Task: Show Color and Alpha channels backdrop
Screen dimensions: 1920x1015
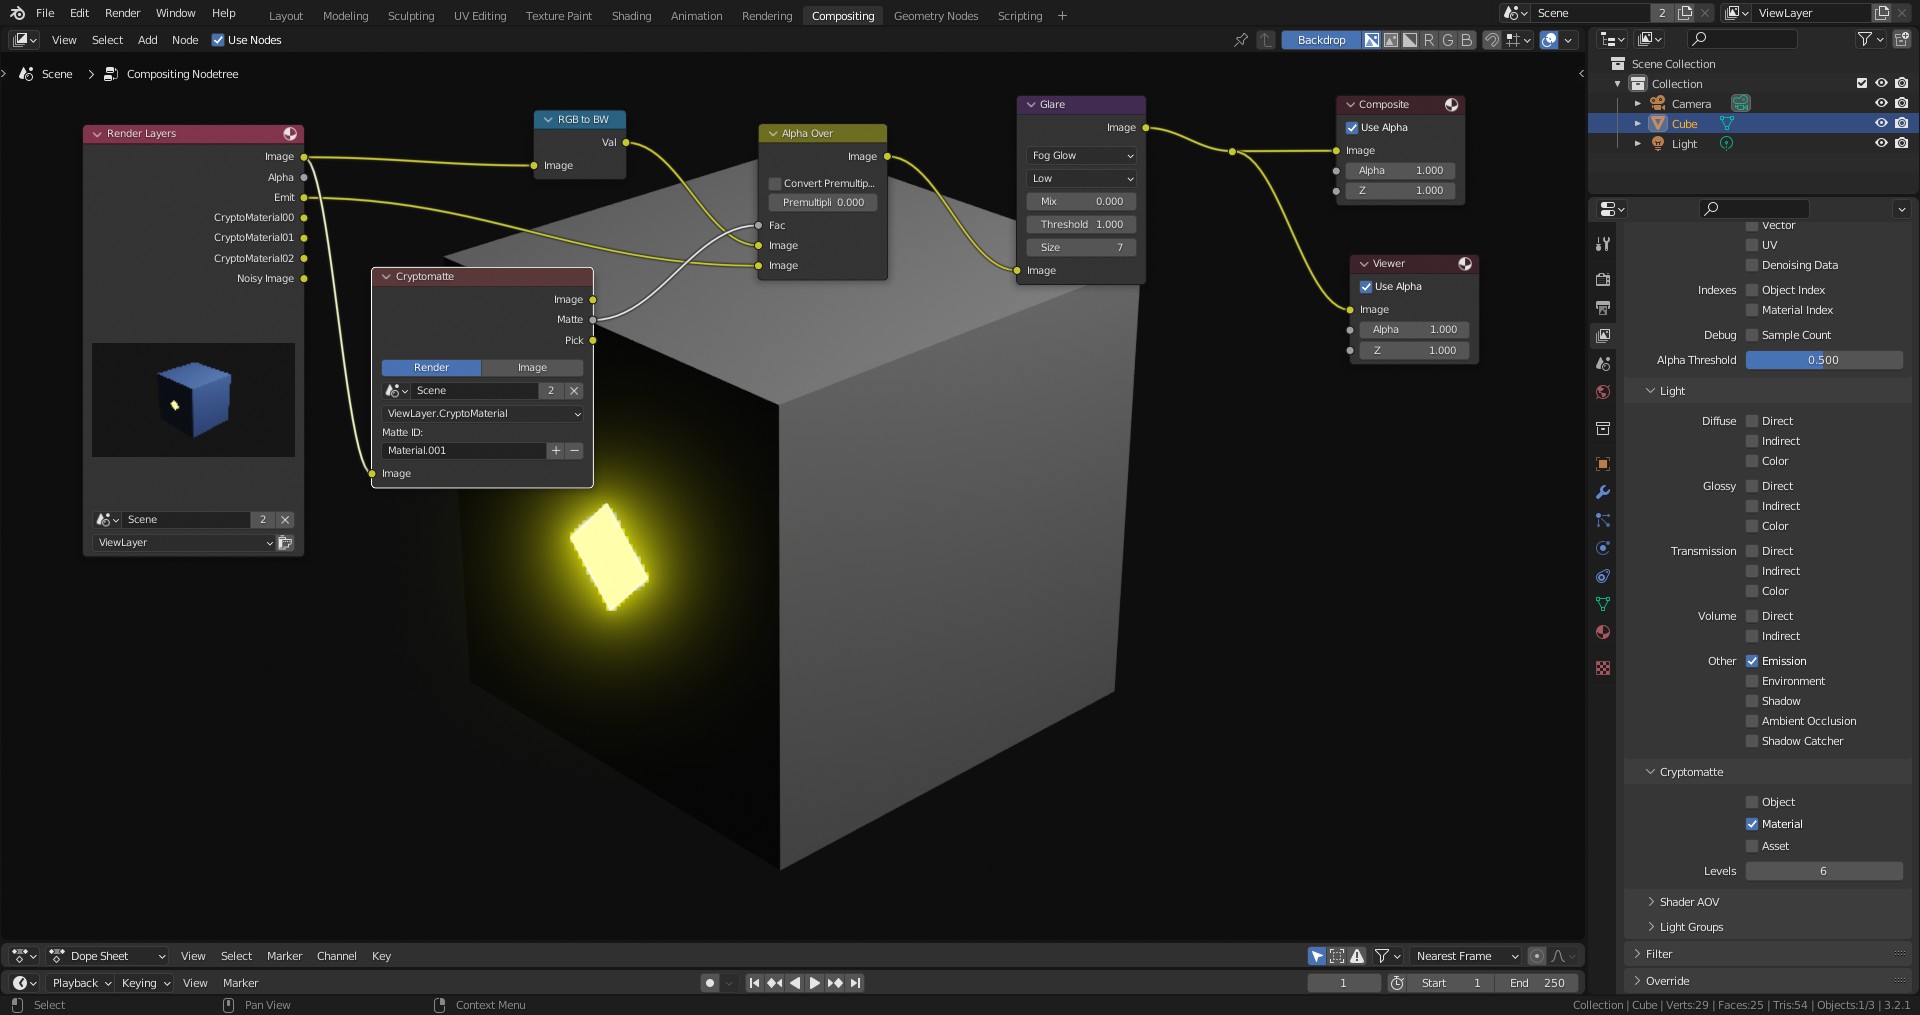Action: tap(1372, 40)
